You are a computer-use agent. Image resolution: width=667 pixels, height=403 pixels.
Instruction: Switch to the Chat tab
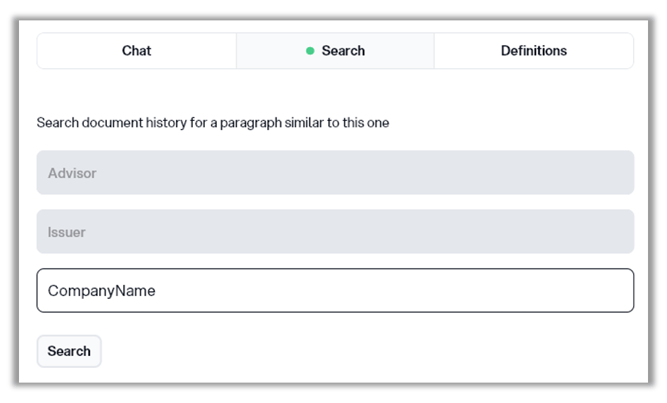pyautogui.click(x=136, y=51)
